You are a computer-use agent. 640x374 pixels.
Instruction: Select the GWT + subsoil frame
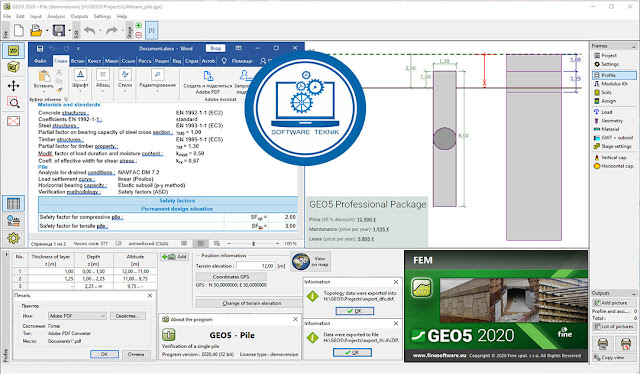tap(614, 138)
